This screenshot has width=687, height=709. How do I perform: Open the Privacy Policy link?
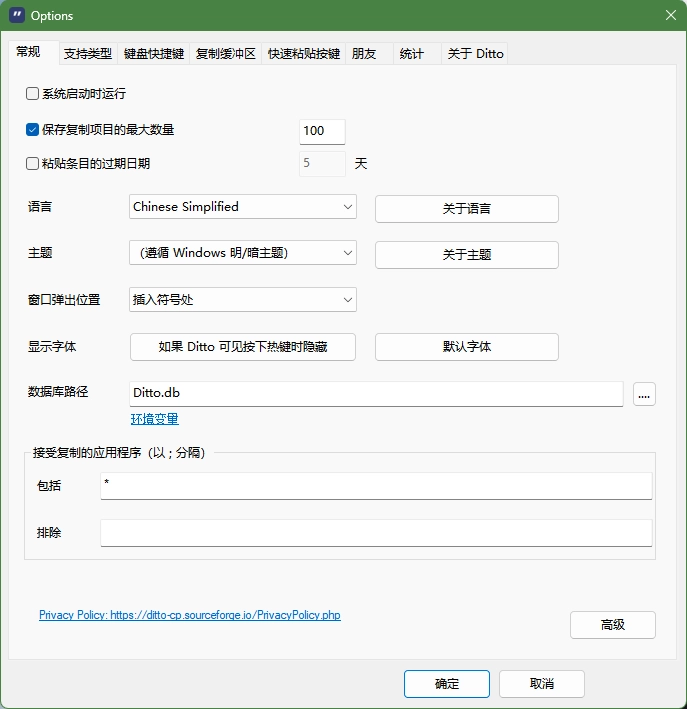[189, 616]
